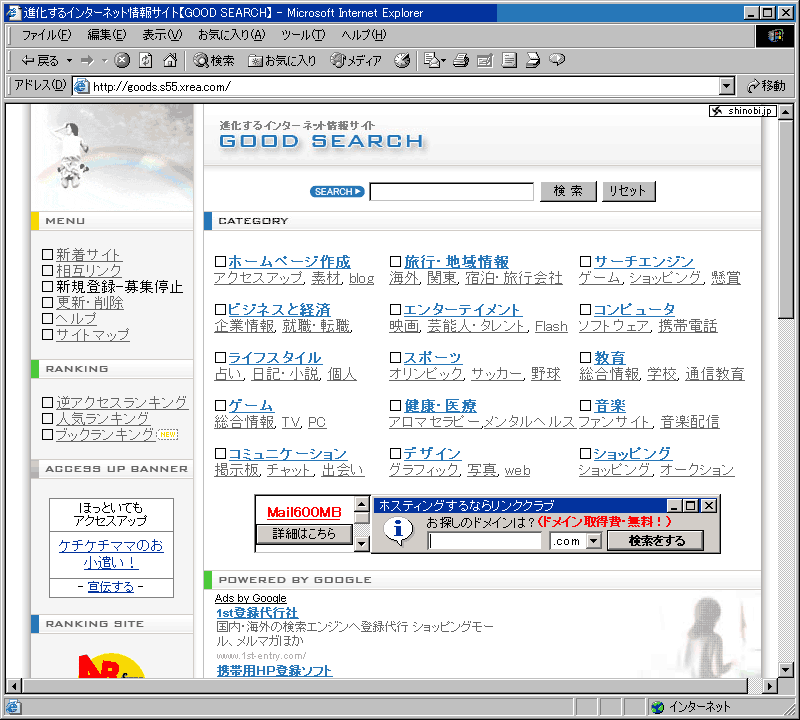800x720 pixels.
Task: Open the 新着サイト menu link
Action: click(x=89, y=255)
